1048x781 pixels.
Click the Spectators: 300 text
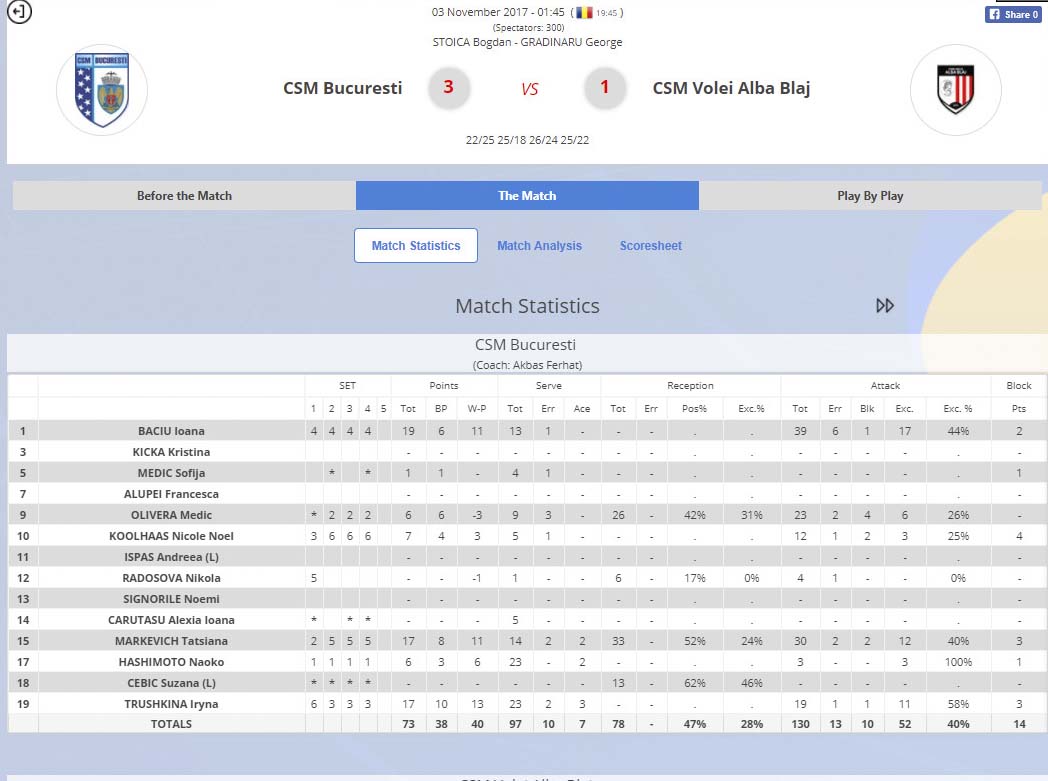pos(528,27)
